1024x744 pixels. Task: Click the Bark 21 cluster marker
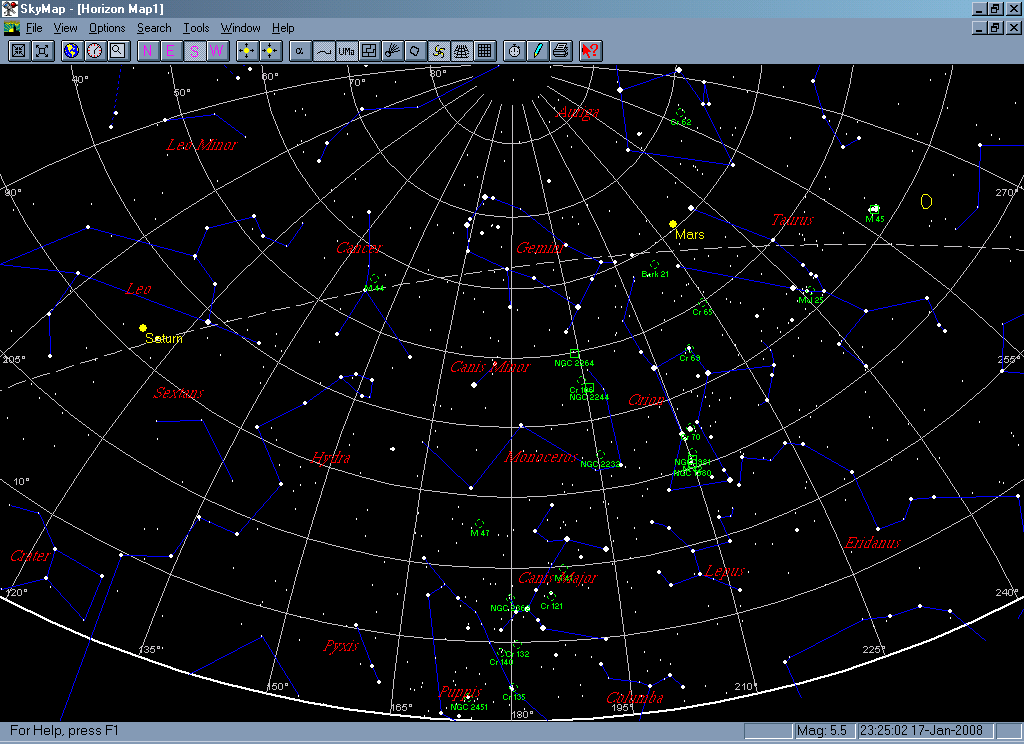tap(654, 265)
